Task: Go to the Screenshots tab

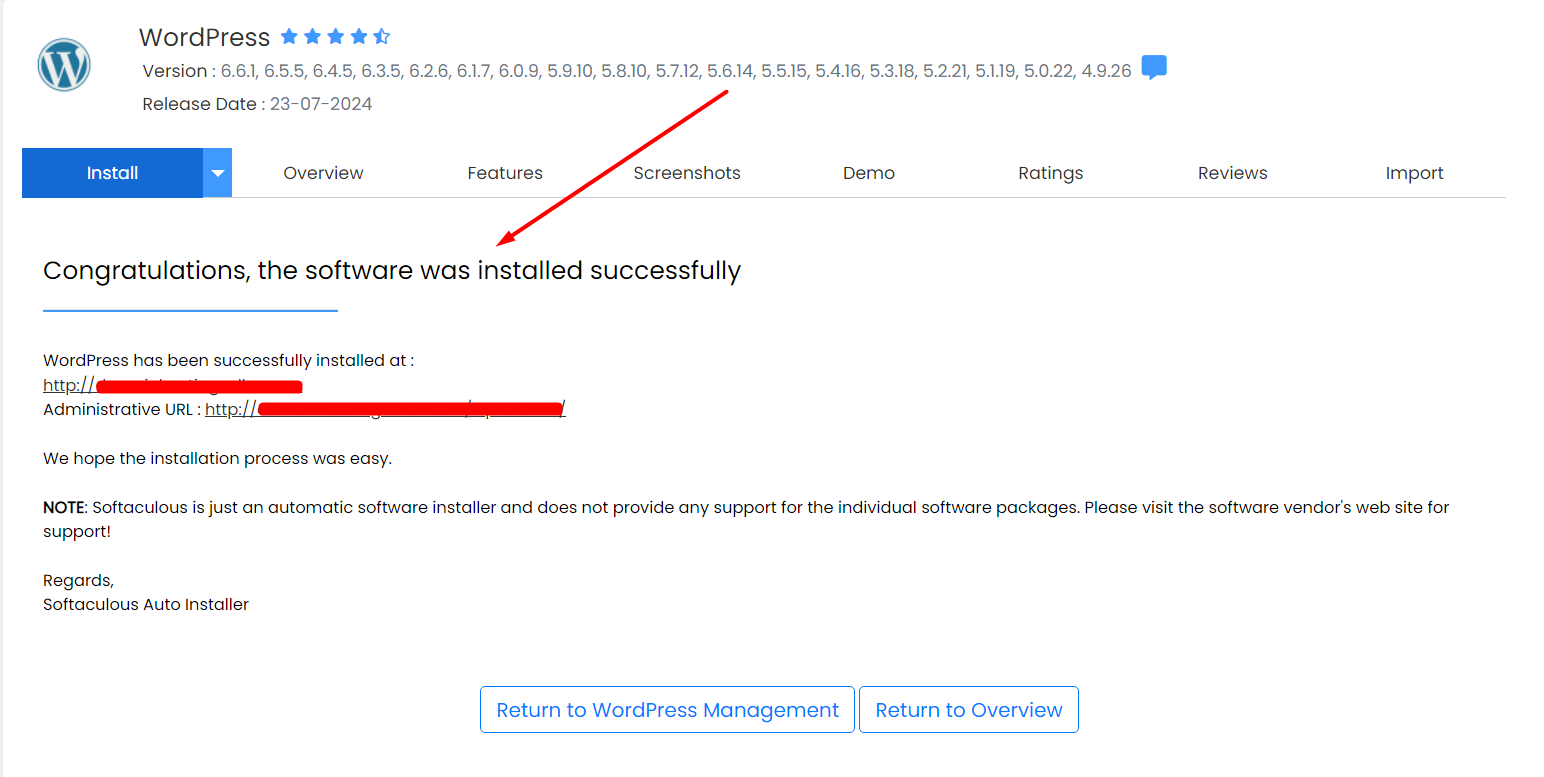Action: click(687, 173)
